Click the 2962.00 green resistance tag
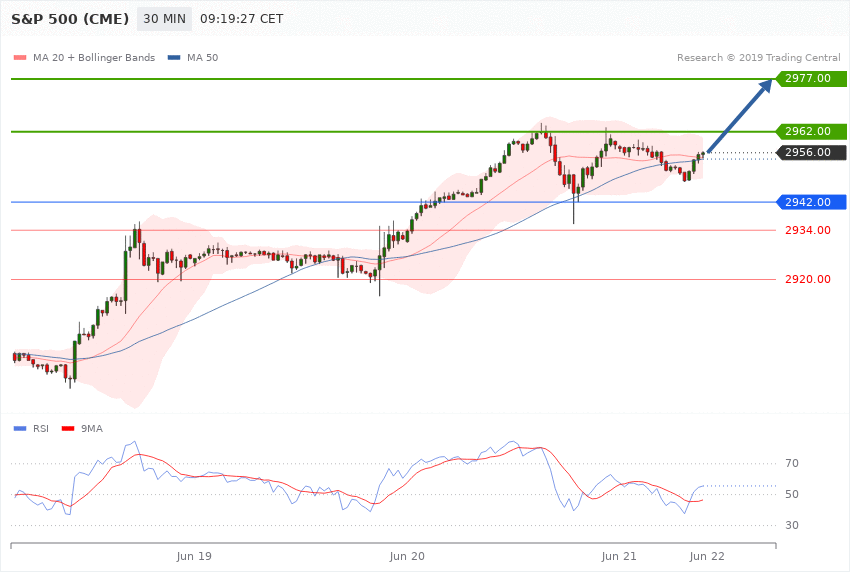This screenshot has height=576, width=850. pos(811,131)
